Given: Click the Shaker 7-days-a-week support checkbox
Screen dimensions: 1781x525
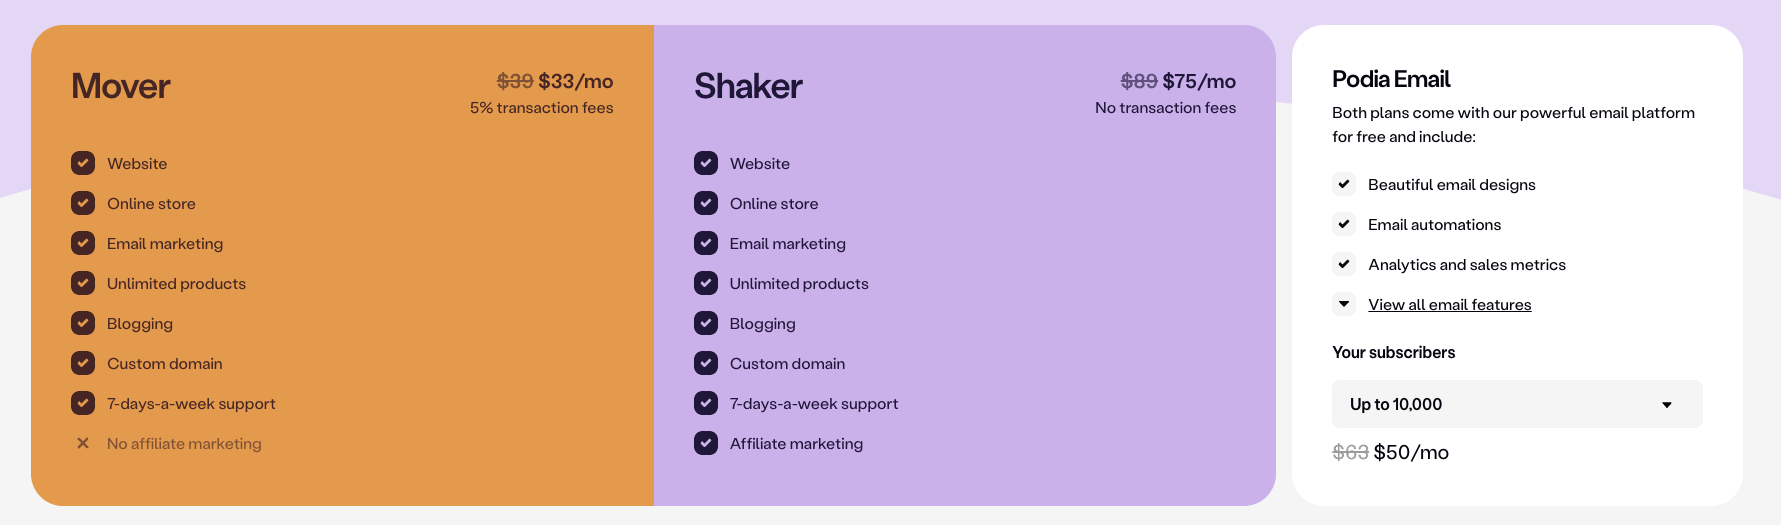Looking at the screenshot, I should (x=706, y=403).
